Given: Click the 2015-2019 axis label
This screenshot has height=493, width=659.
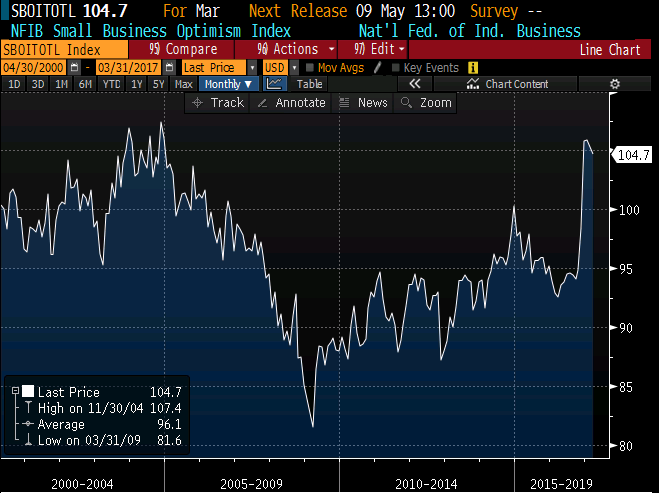Looking at the screenshot, I should (x=561, y=484).
